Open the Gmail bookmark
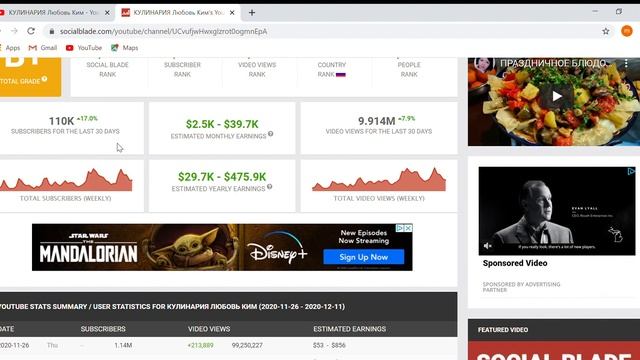Viewport: 640px width, 360px height. [43, 48]
